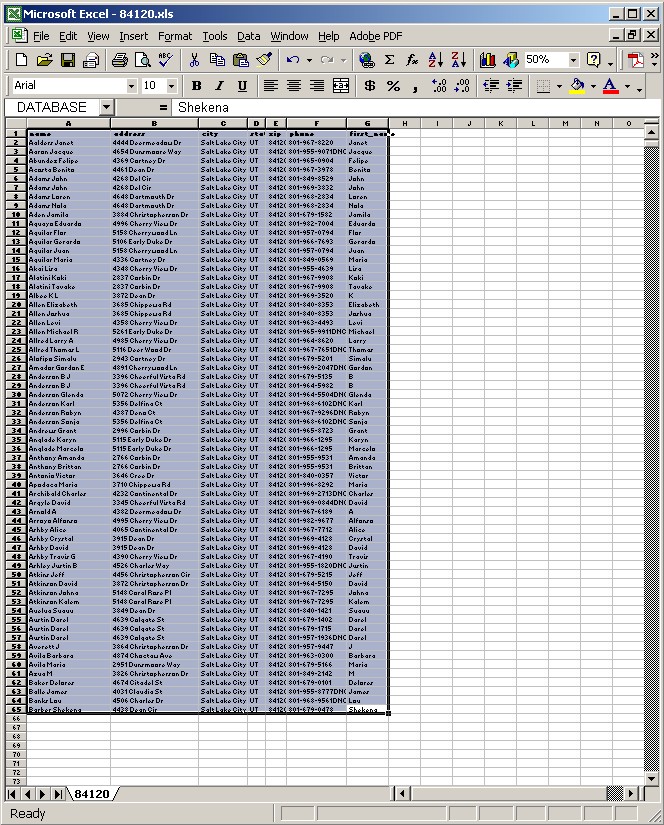Merge and Center cells
This screenshot has height=825, width=664.
[x=341, y=86]
